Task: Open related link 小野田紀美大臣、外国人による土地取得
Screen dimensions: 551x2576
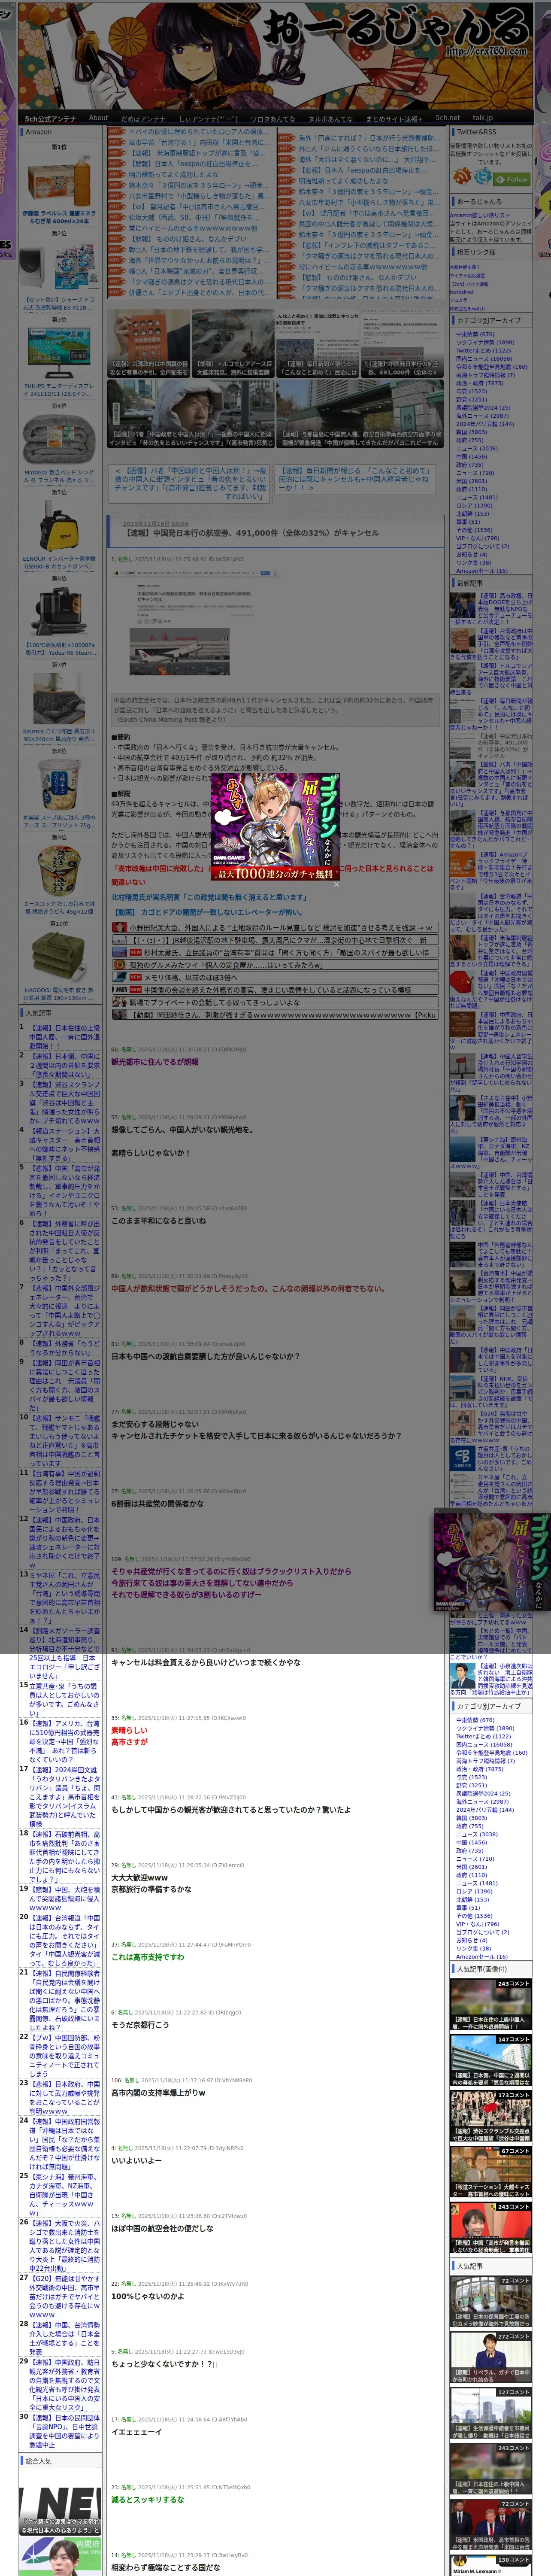Action: tap(281, 927)
